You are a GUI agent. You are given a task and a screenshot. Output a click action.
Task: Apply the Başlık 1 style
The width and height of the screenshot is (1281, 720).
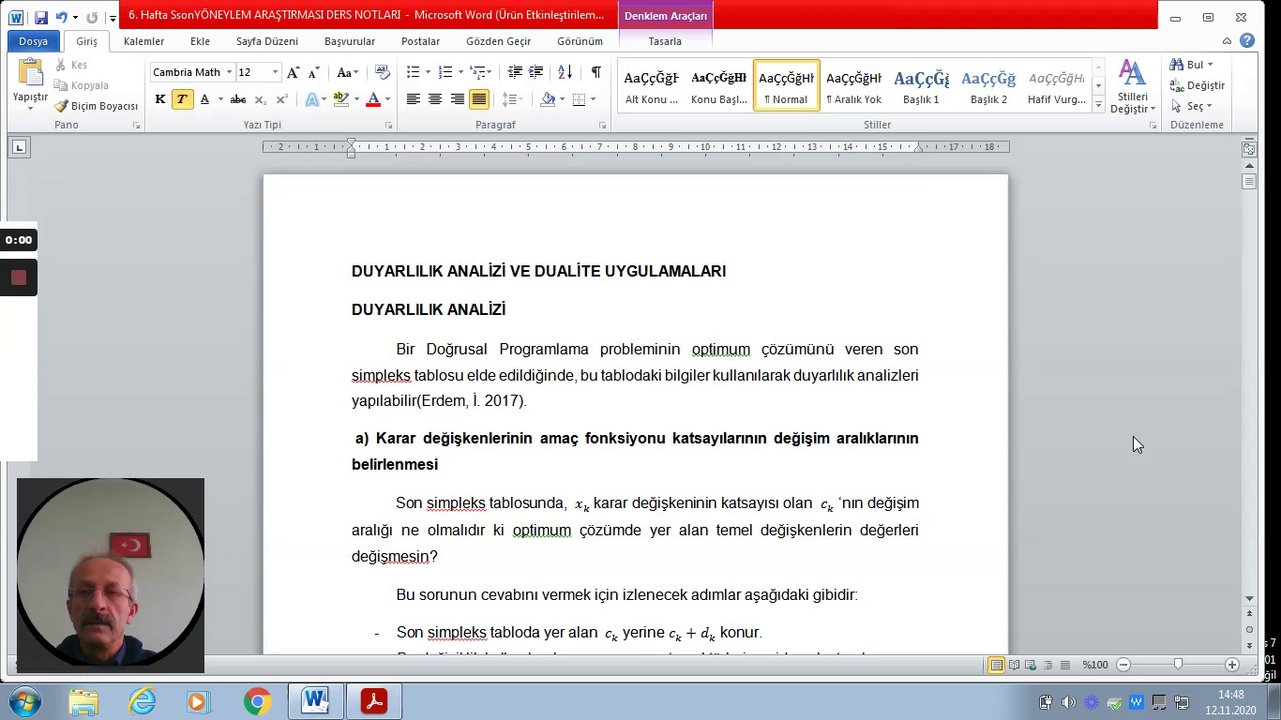tap(921, 86)
